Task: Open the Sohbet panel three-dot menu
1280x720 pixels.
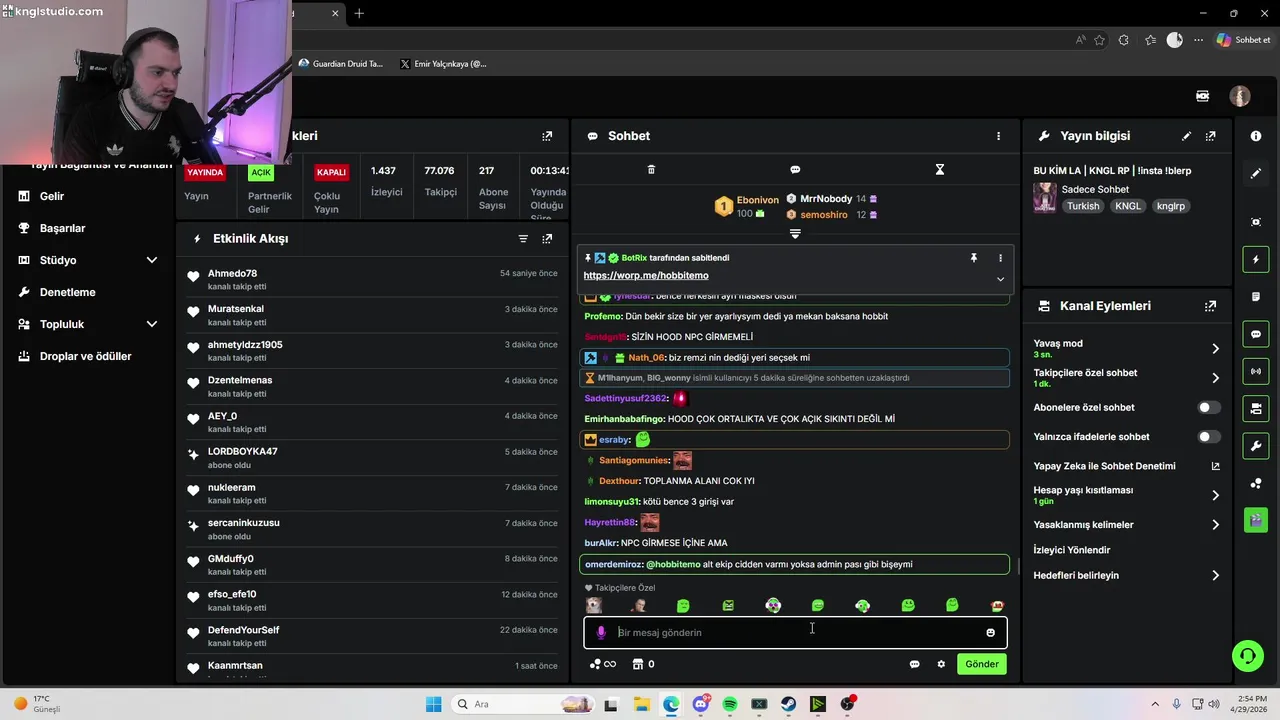Action: point(998,136)
